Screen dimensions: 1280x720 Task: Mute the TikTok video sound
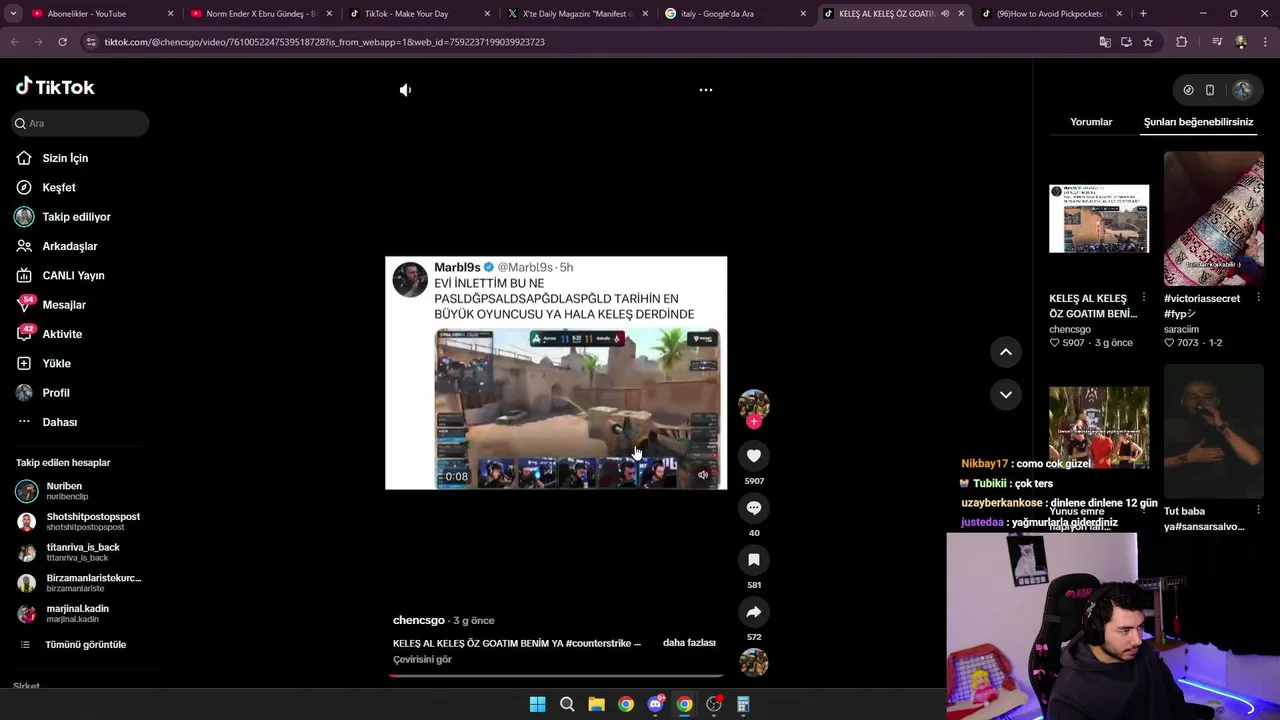point(405,90)
